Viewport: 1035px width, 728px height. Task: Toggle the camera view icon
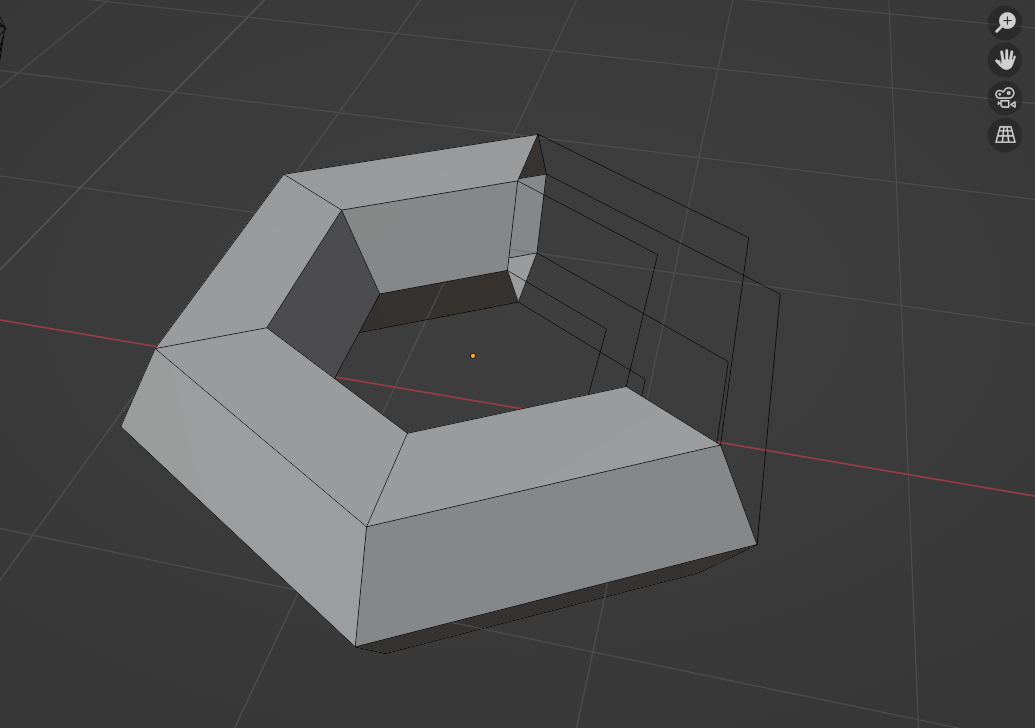pos(1005,98)
